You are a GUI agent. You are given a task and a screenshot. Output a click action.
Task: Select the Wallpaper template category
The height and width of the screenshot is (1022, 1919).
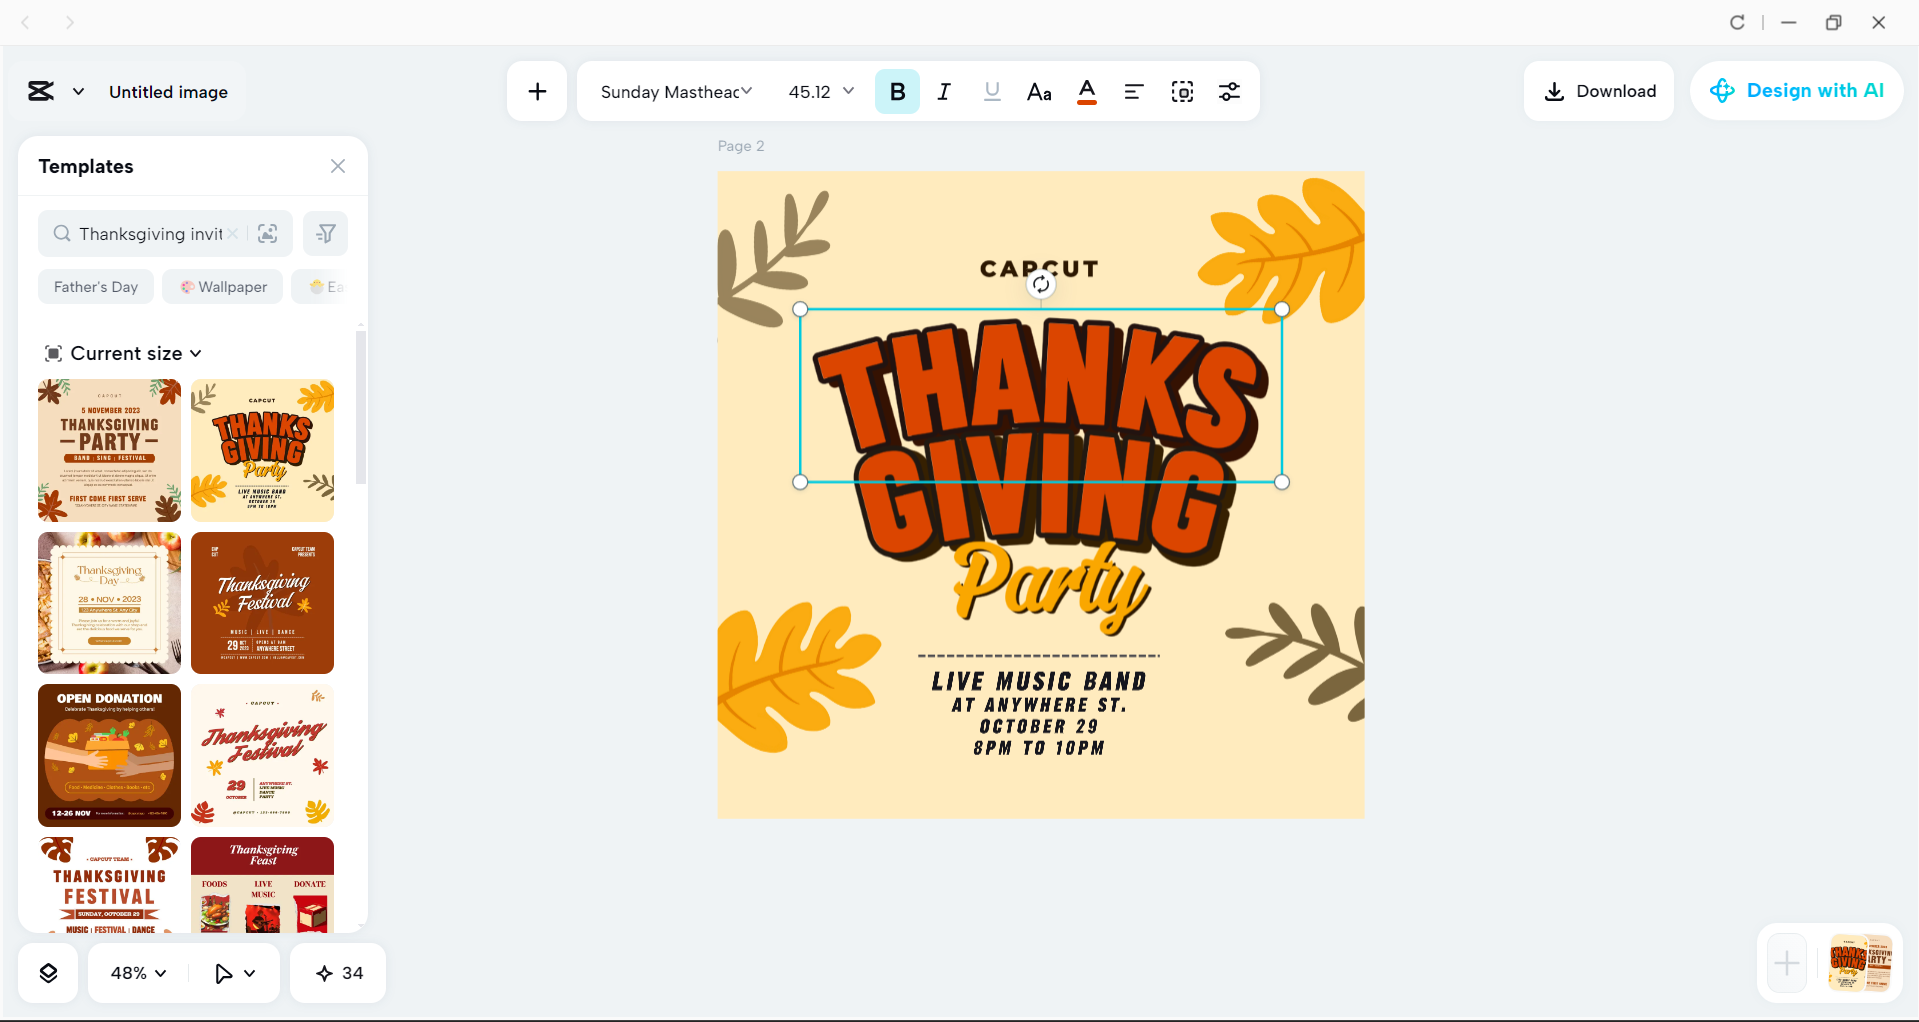click(x=222, y=286)
